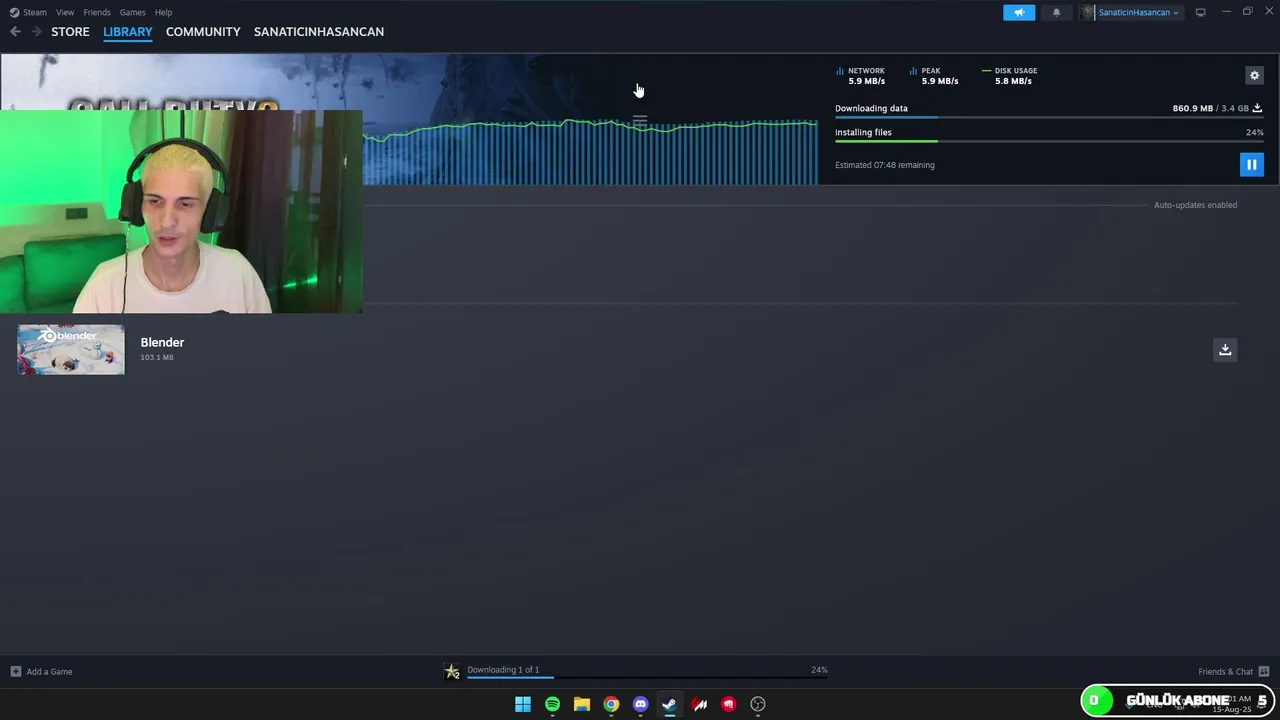
Task: Select the Blender title text
Action: (x=162, y=342)
